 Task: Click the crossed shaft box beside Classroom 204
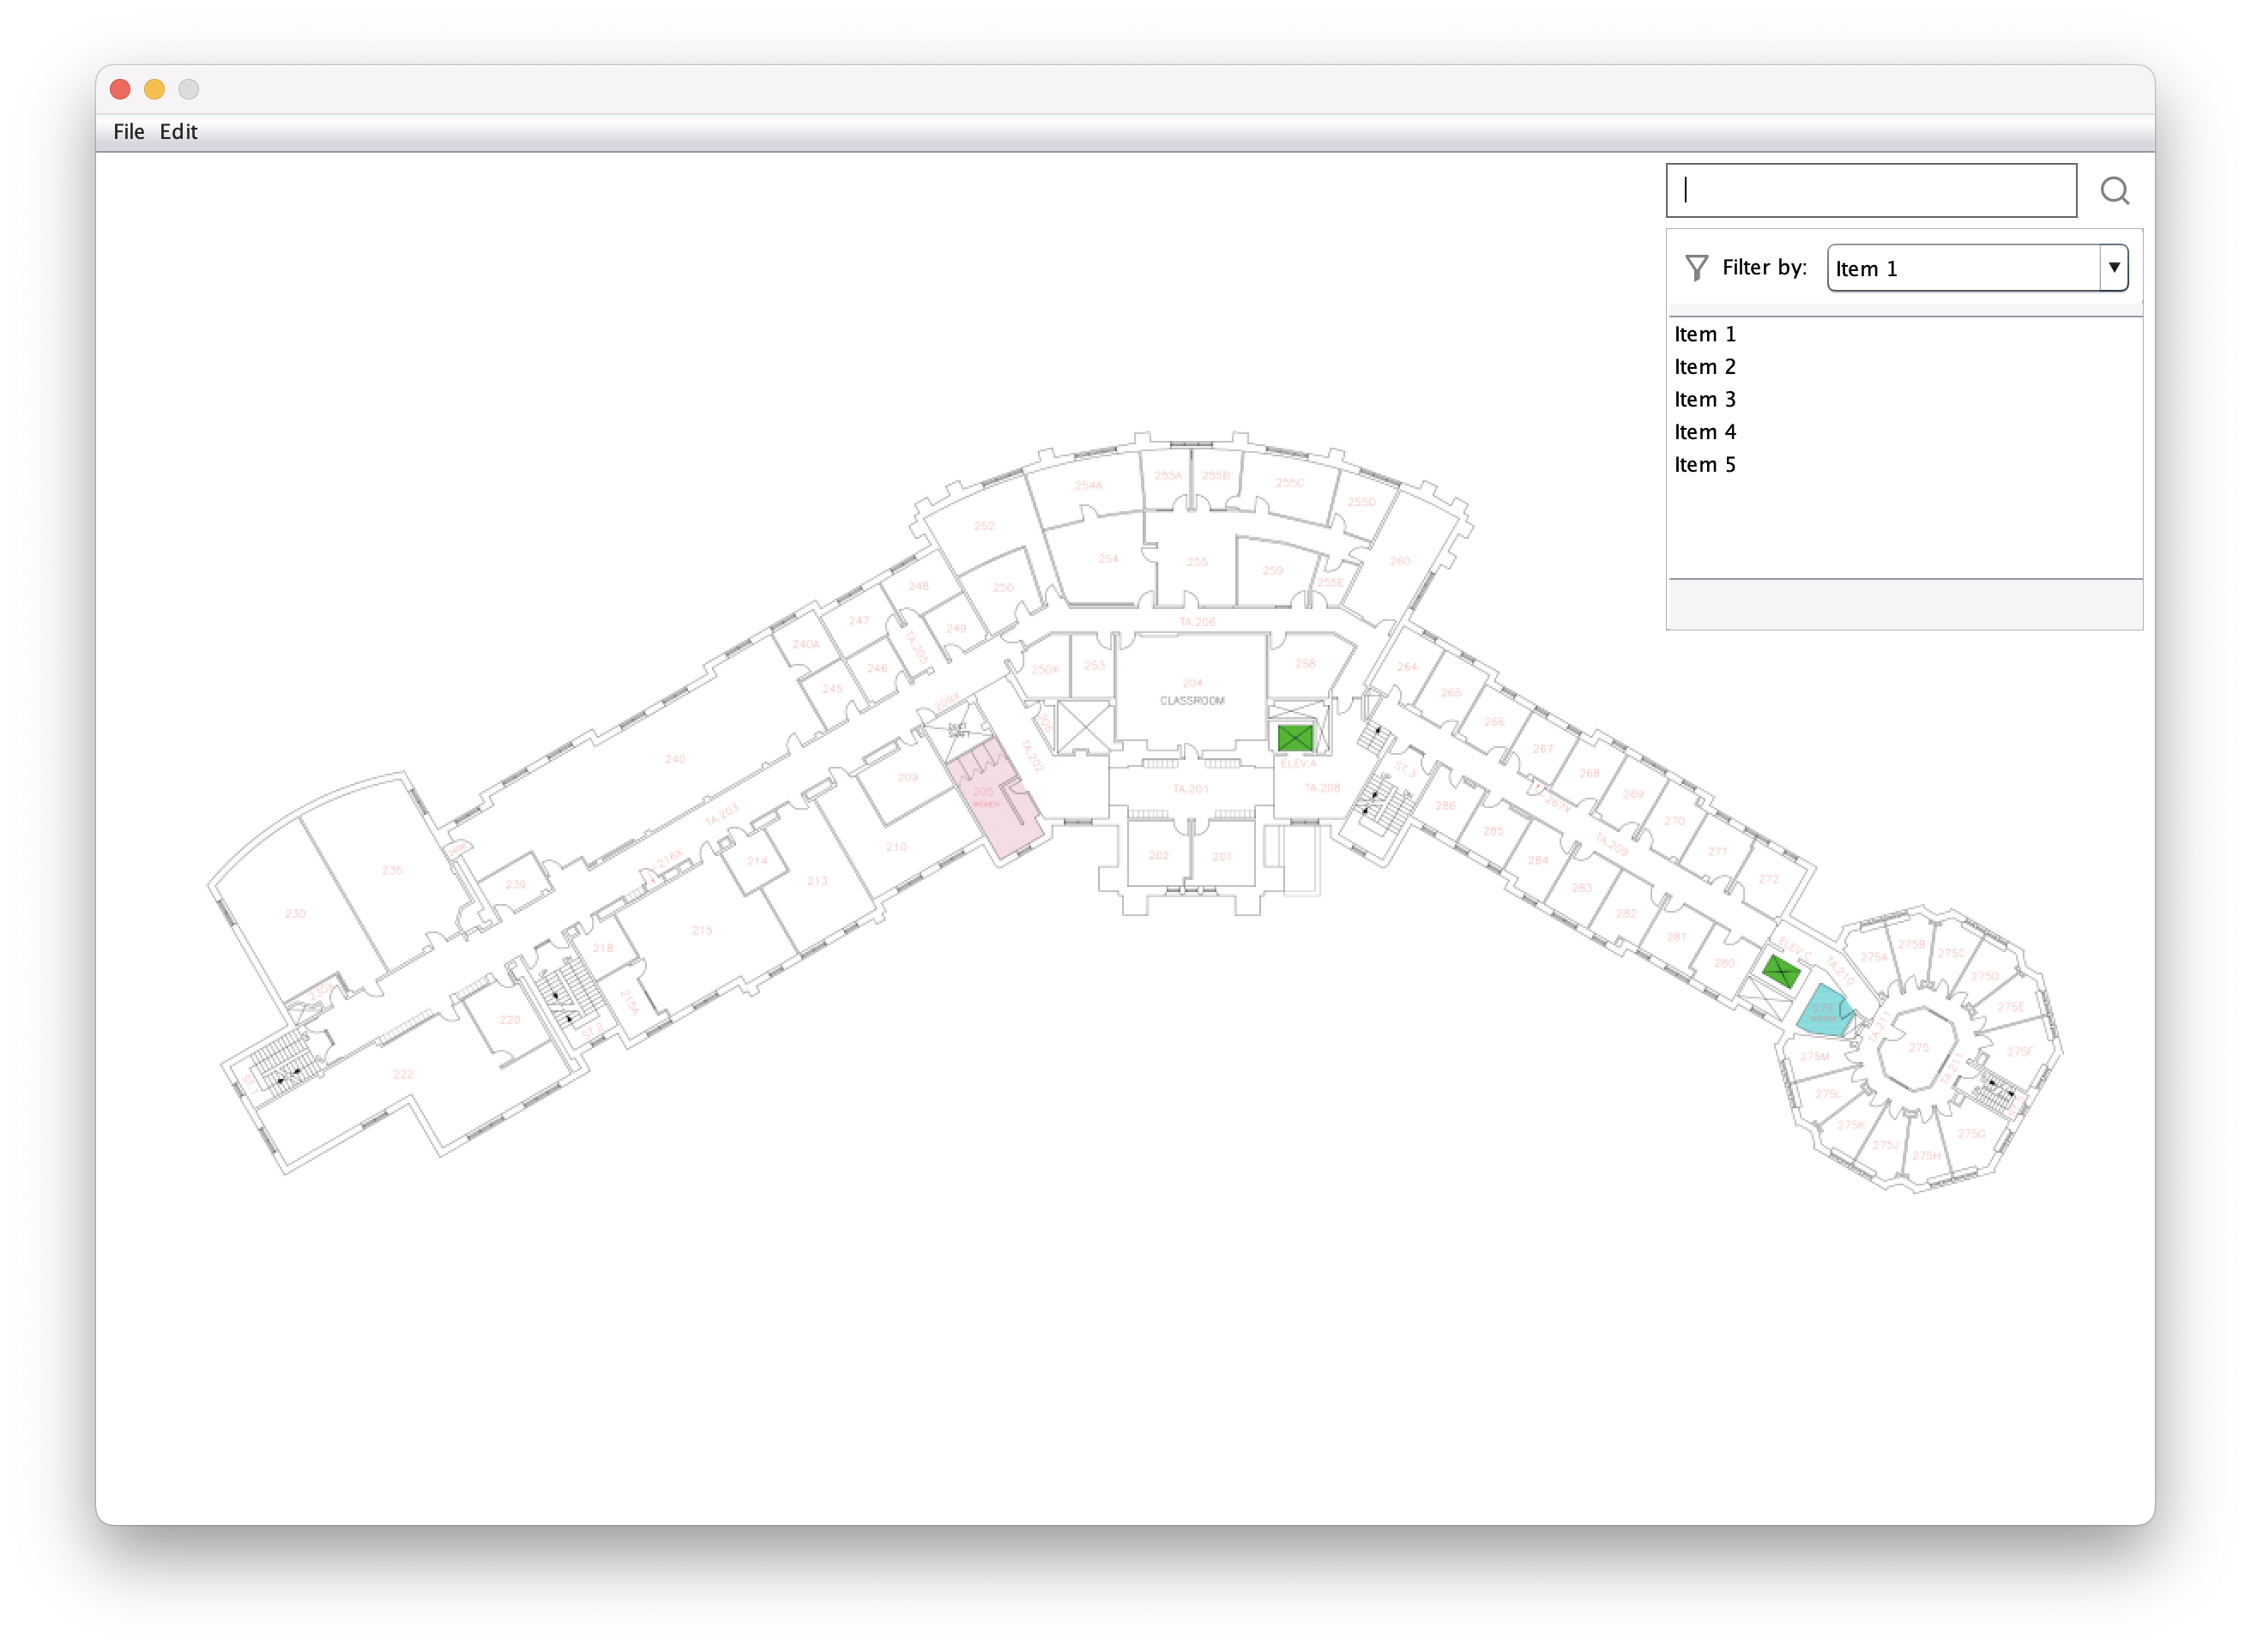[x=1084, y=727]
